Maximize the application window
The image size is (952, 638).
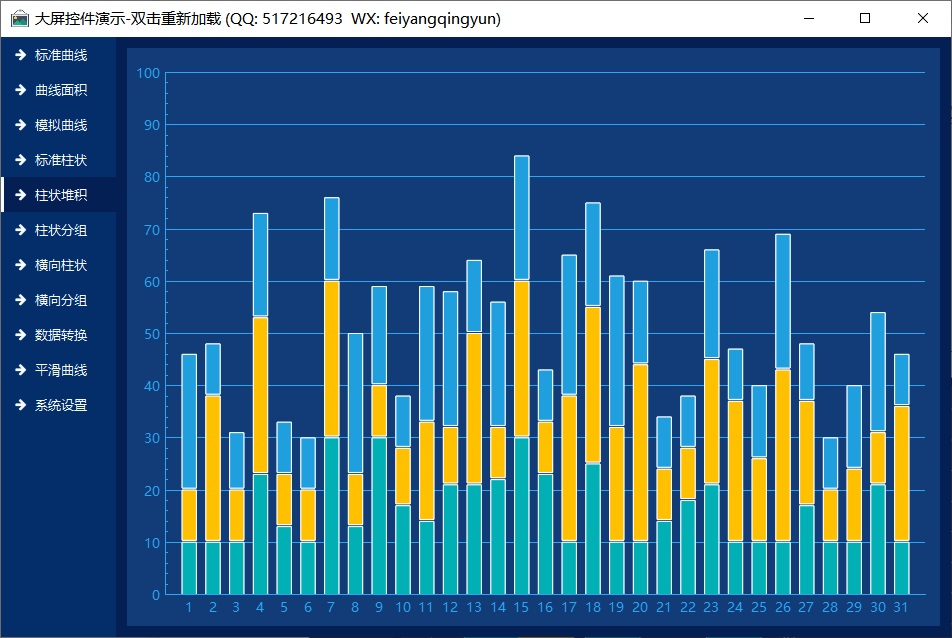click(x=865, y=18)
